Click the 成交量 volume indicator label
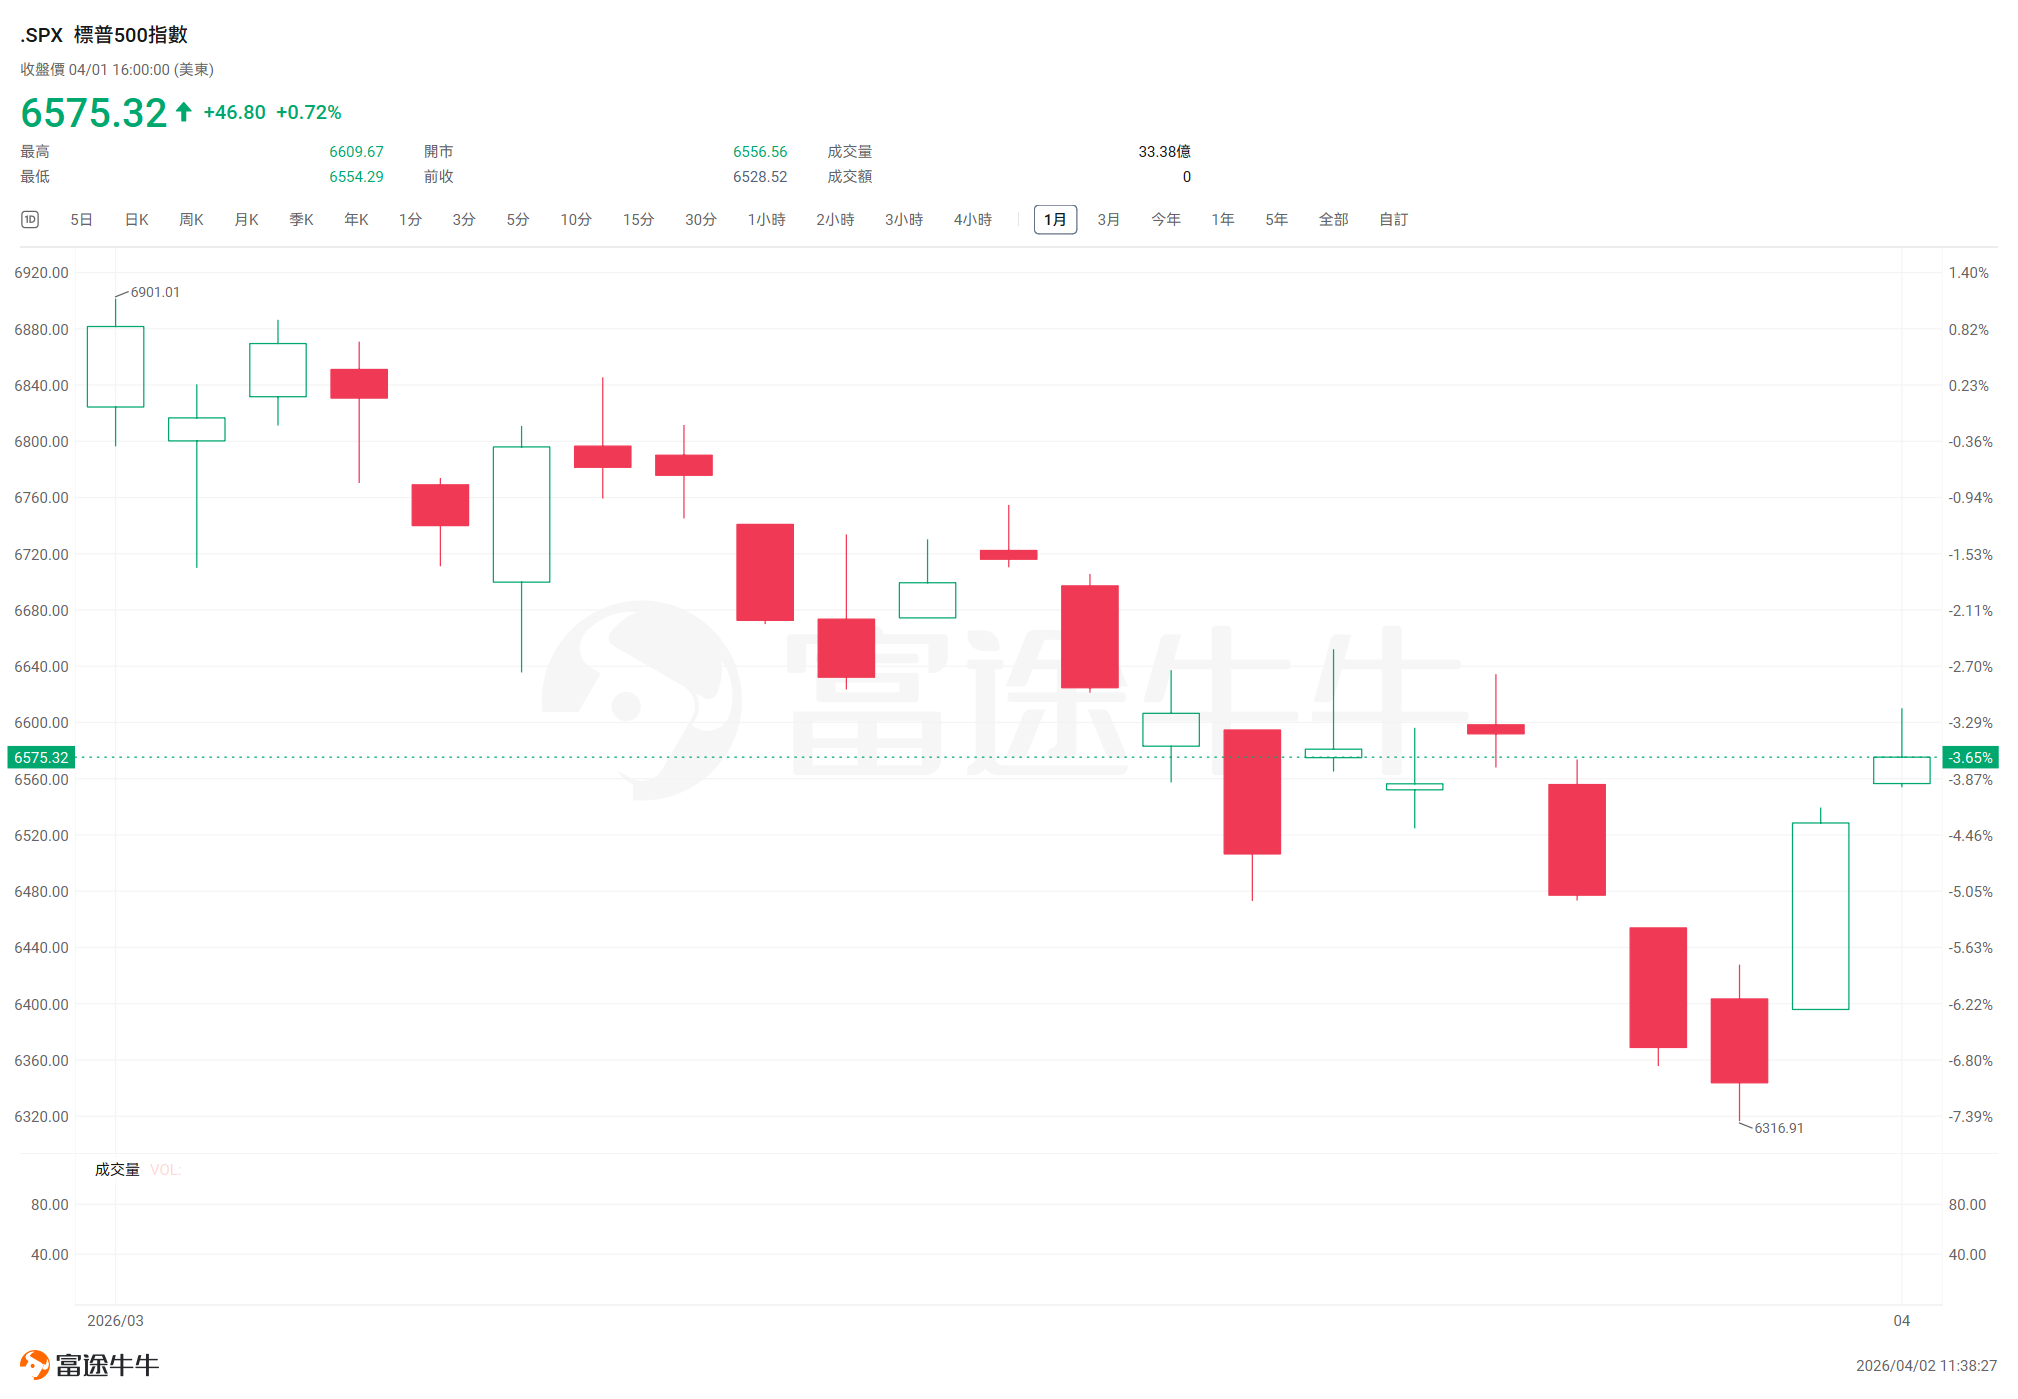 (117, 1169)
